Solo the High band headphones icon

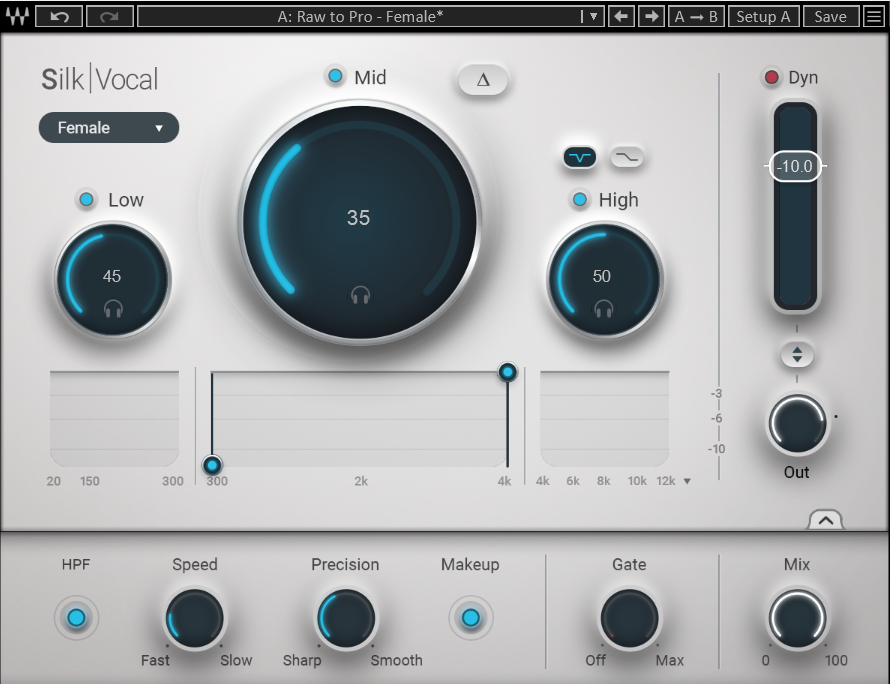pos(603,309)
